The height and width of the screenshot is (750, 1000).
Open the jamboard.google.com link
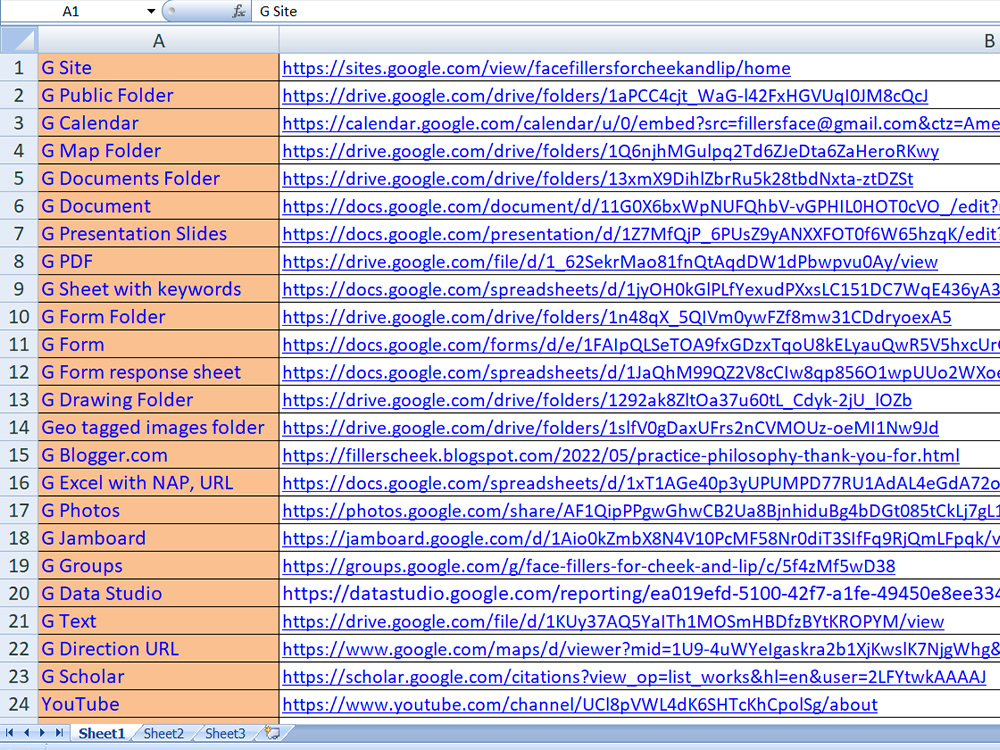point(641,539)
